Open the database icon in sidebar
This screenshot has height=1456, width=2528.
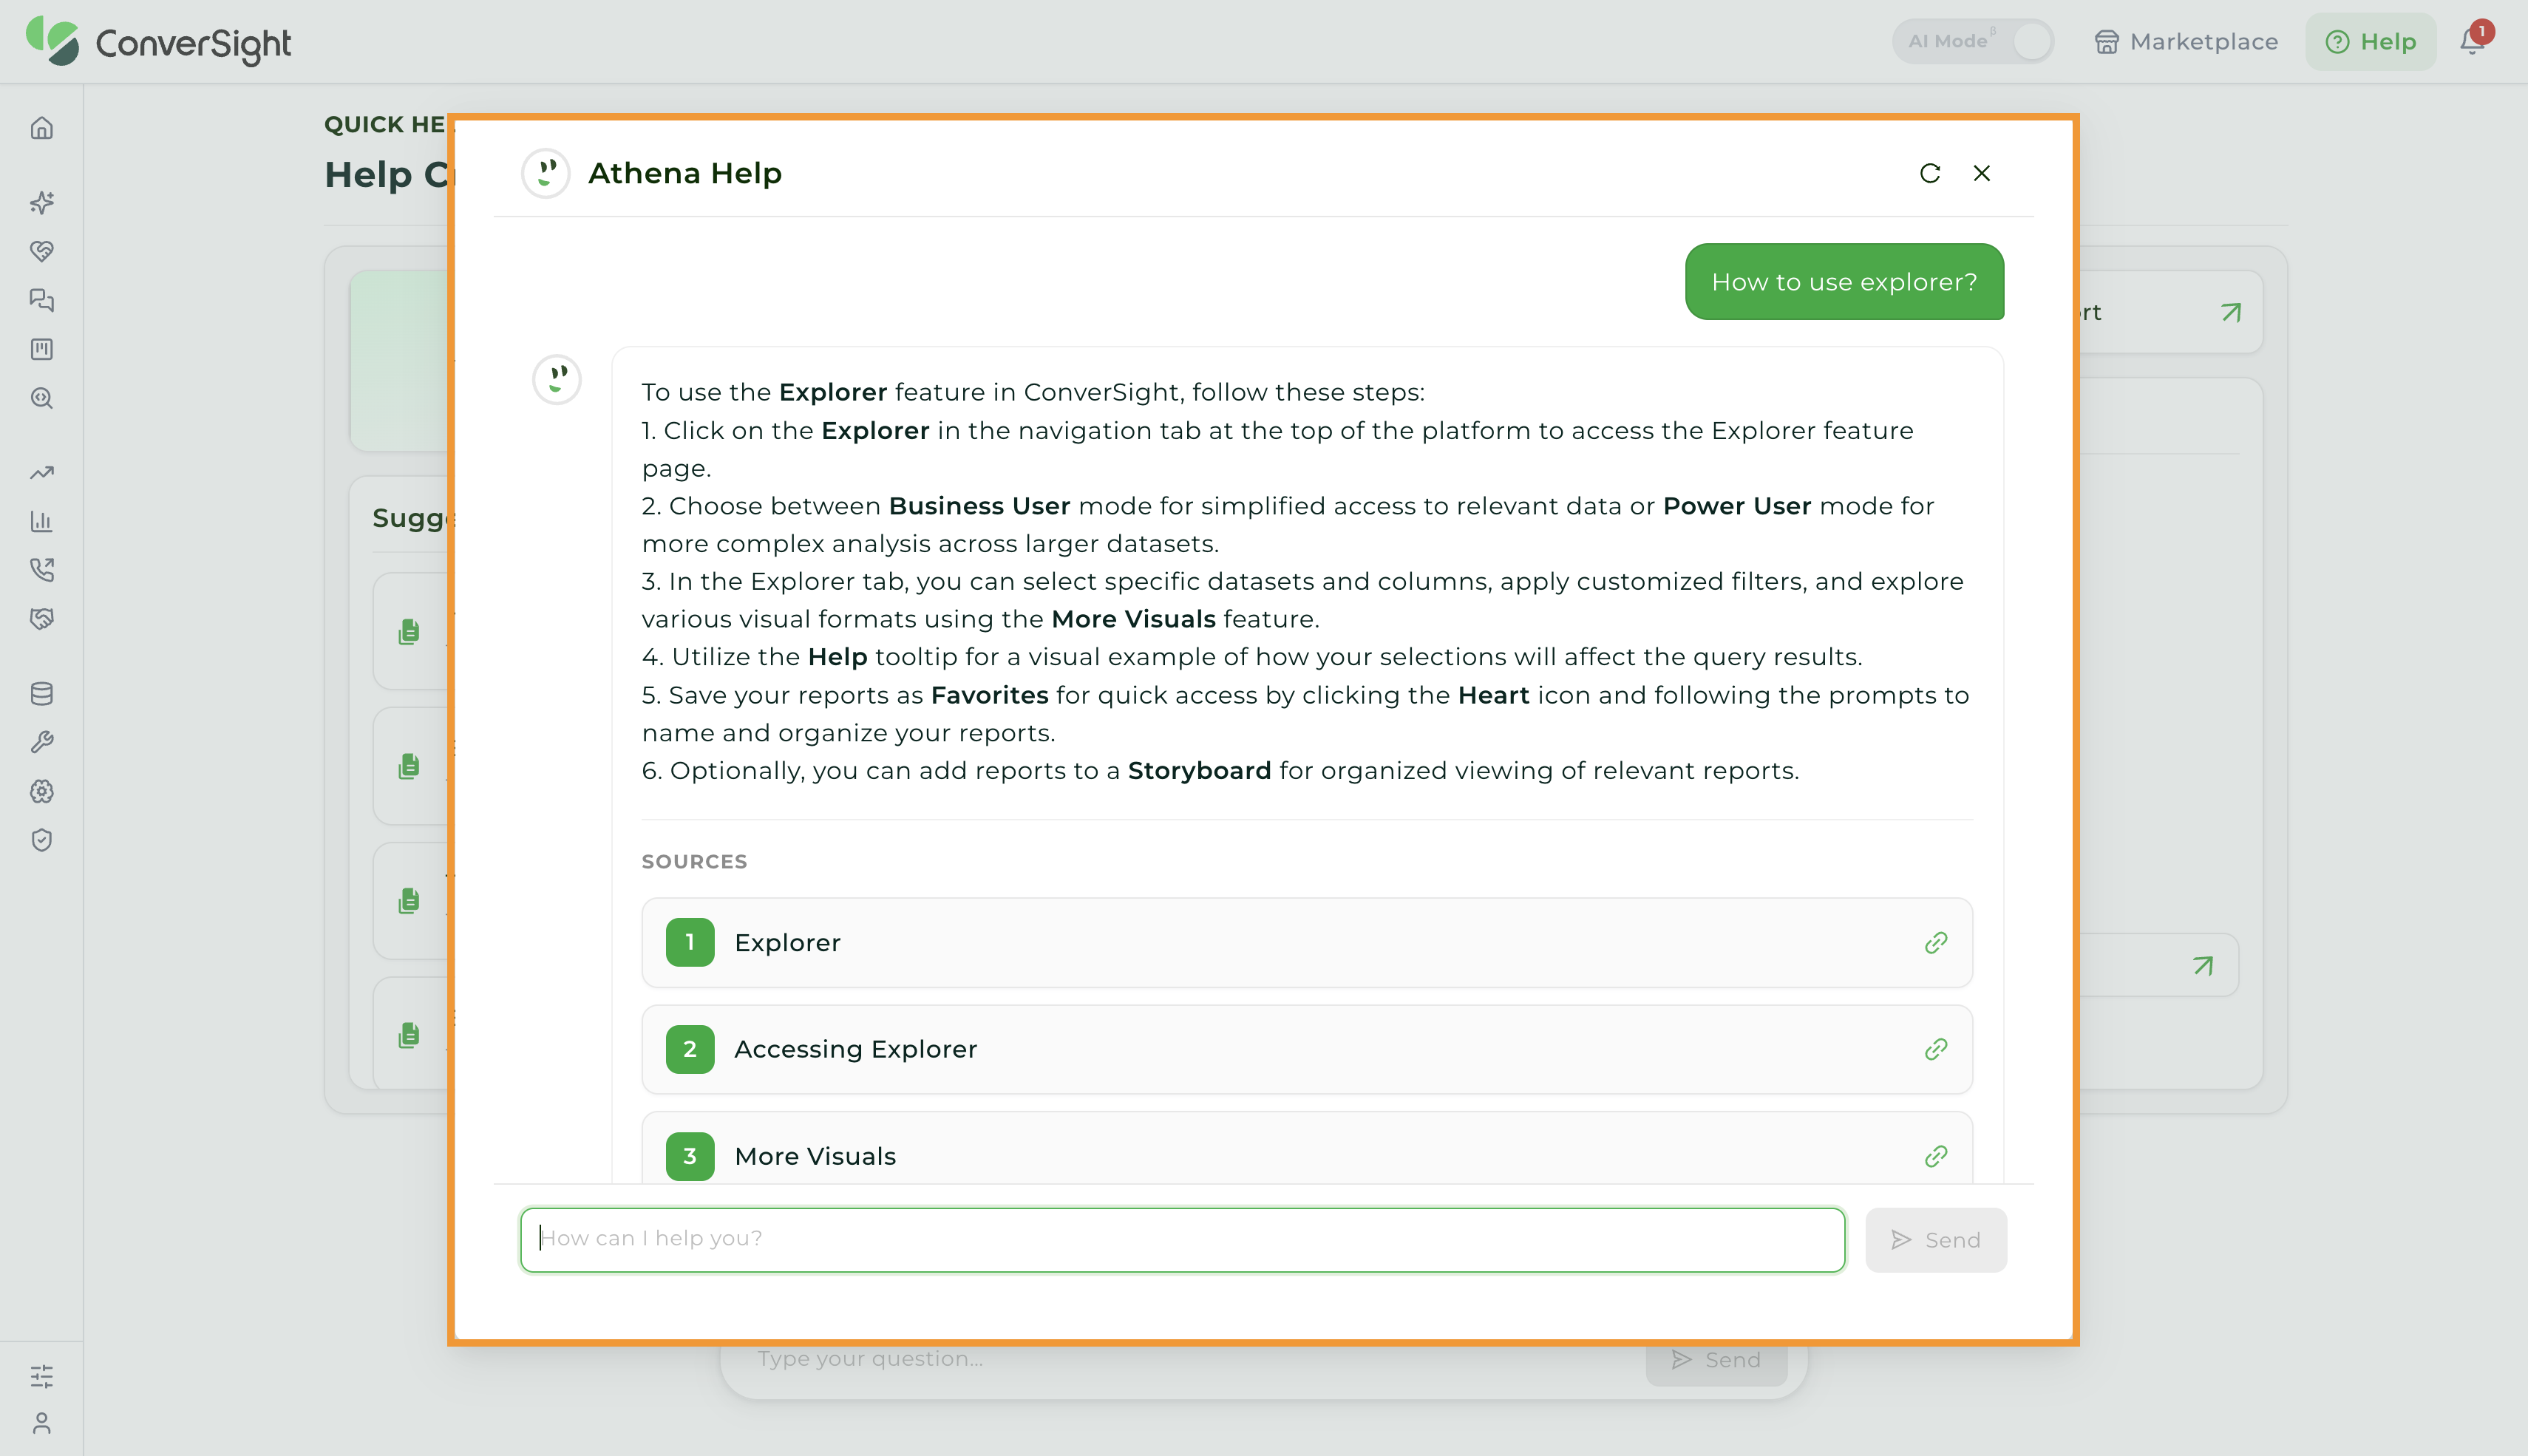[x=41, y=693]
